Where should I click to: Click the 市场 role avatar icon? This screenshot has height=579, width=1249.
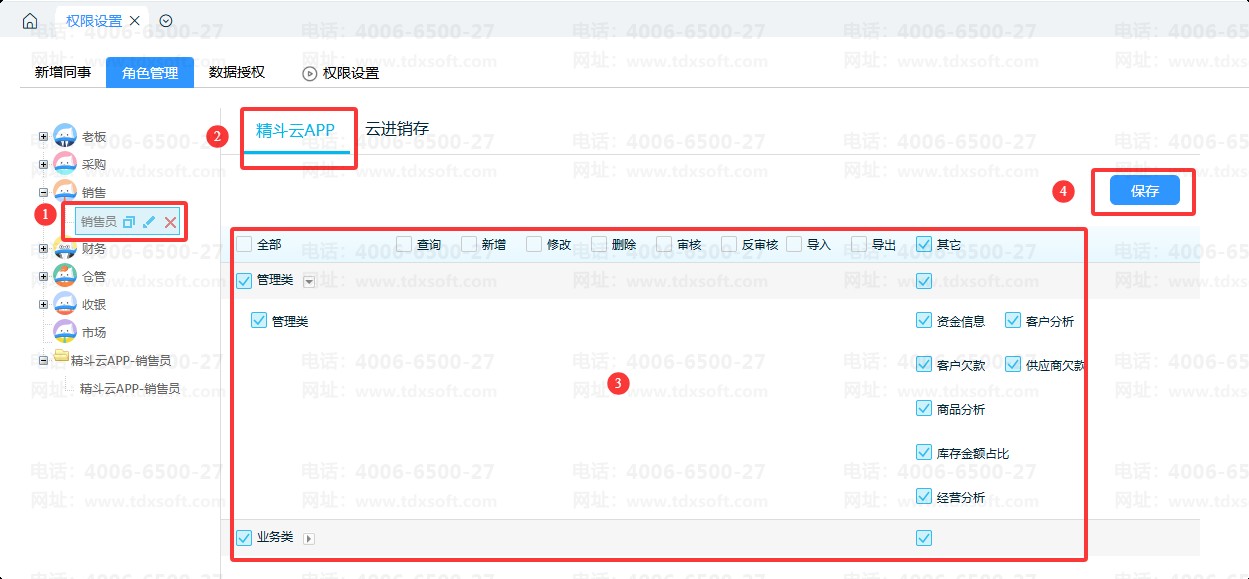click(x=65, y=332)
